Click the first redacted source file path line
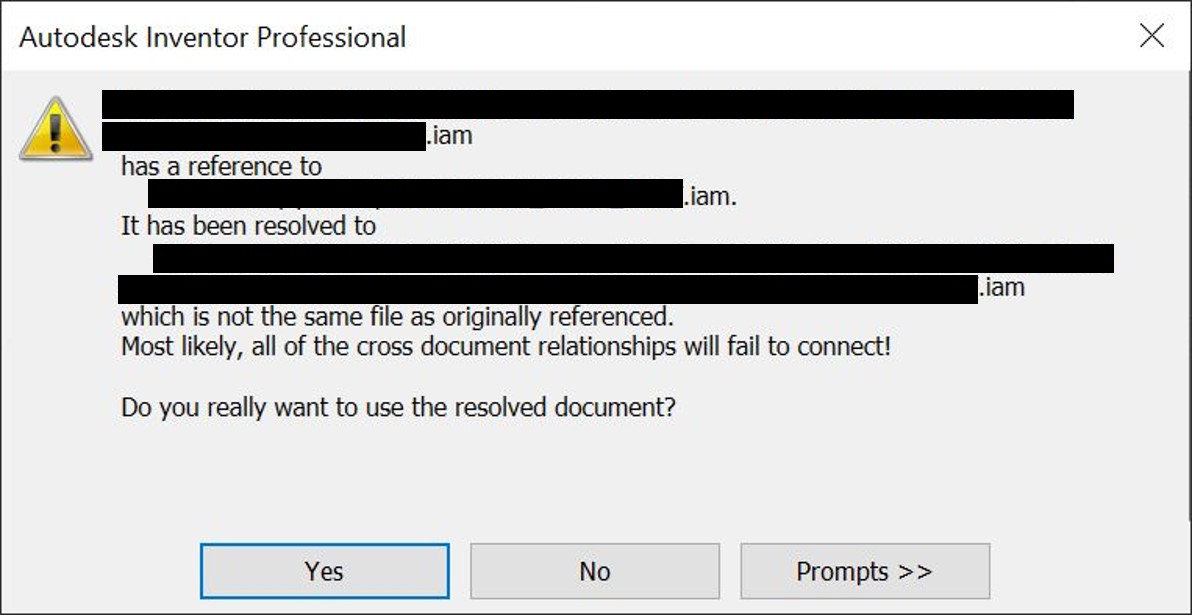1192x615 pixels. tap(587, 104)
